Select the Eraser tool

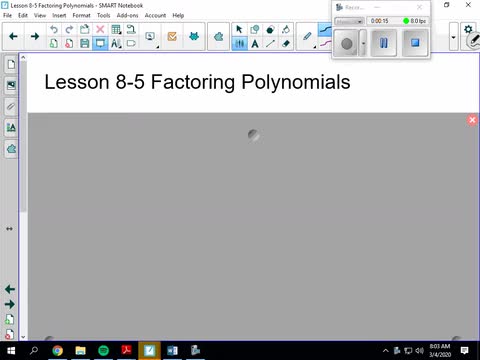[286, 43]
